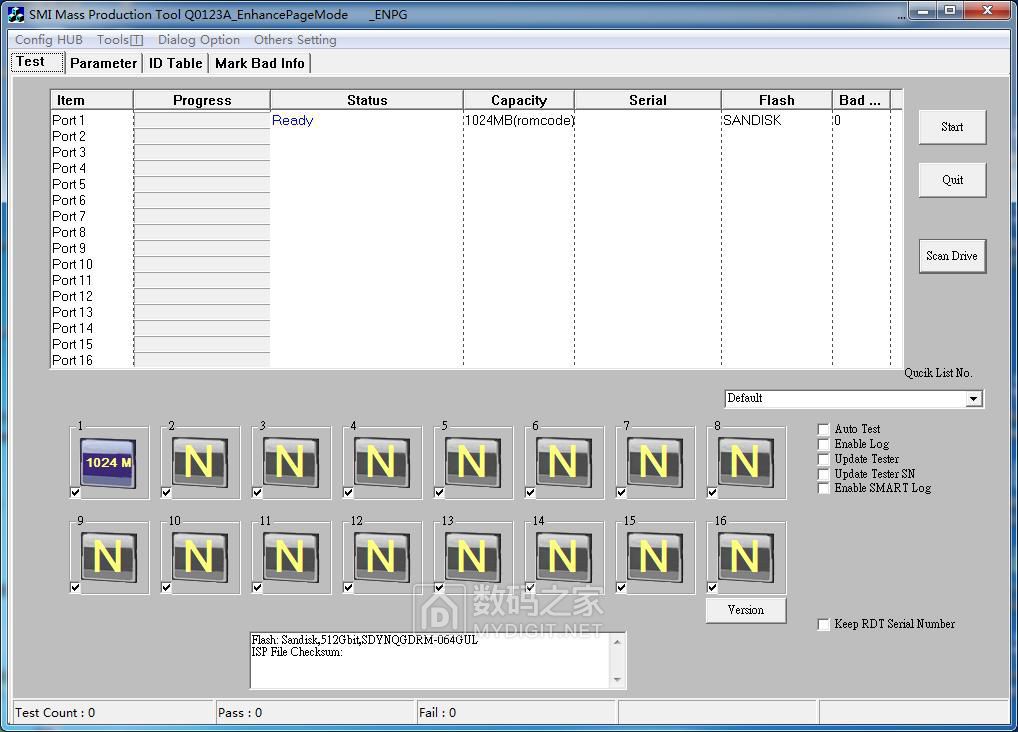Check Keep RDT Serial Number option
The width and height of the screenshot is (1018, 732).
824,624
